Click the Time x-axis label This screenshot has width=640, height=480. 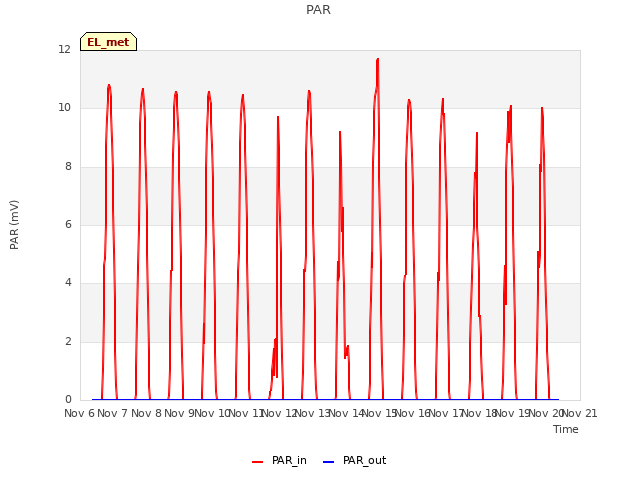tap(566, 429)
